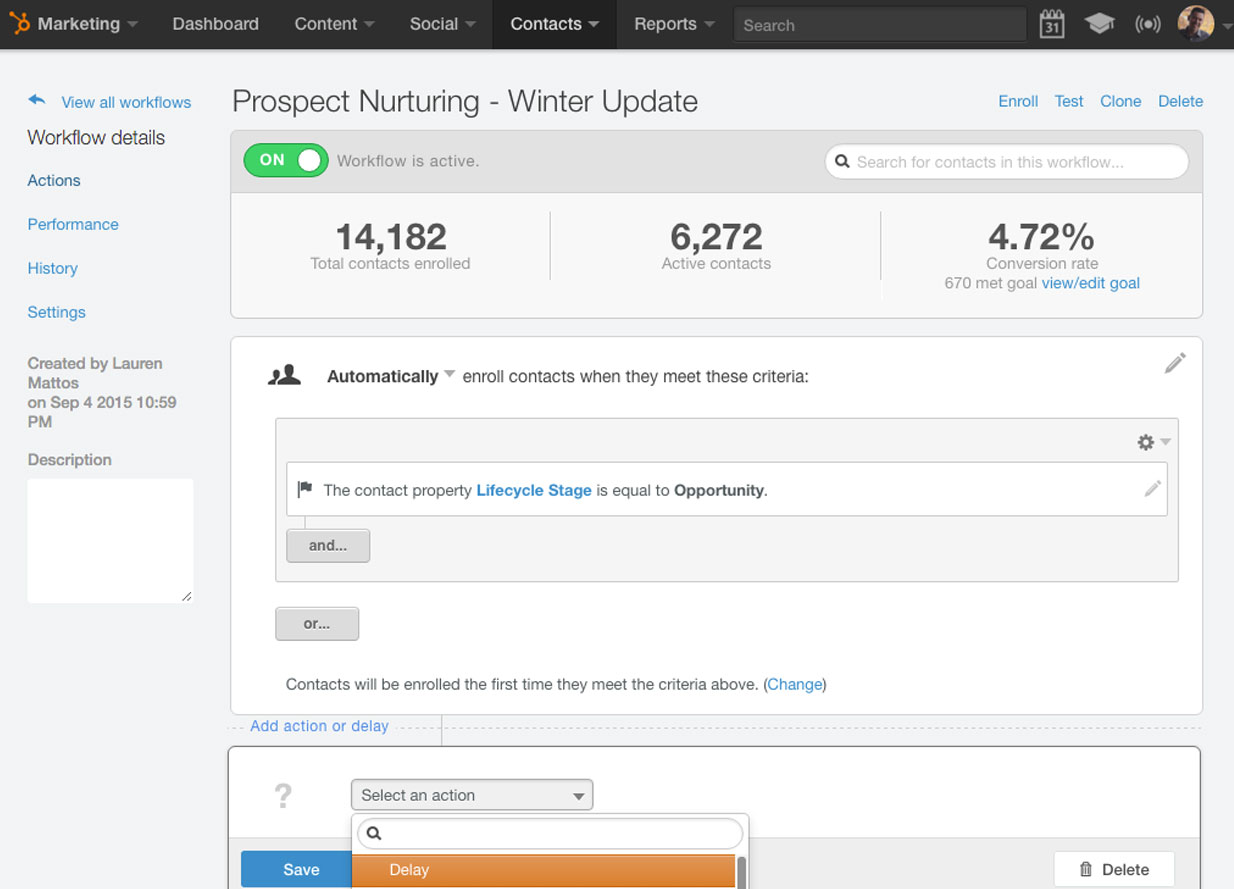Add an or... criteria group
The image size is (1234, 889).
(317, 624)
